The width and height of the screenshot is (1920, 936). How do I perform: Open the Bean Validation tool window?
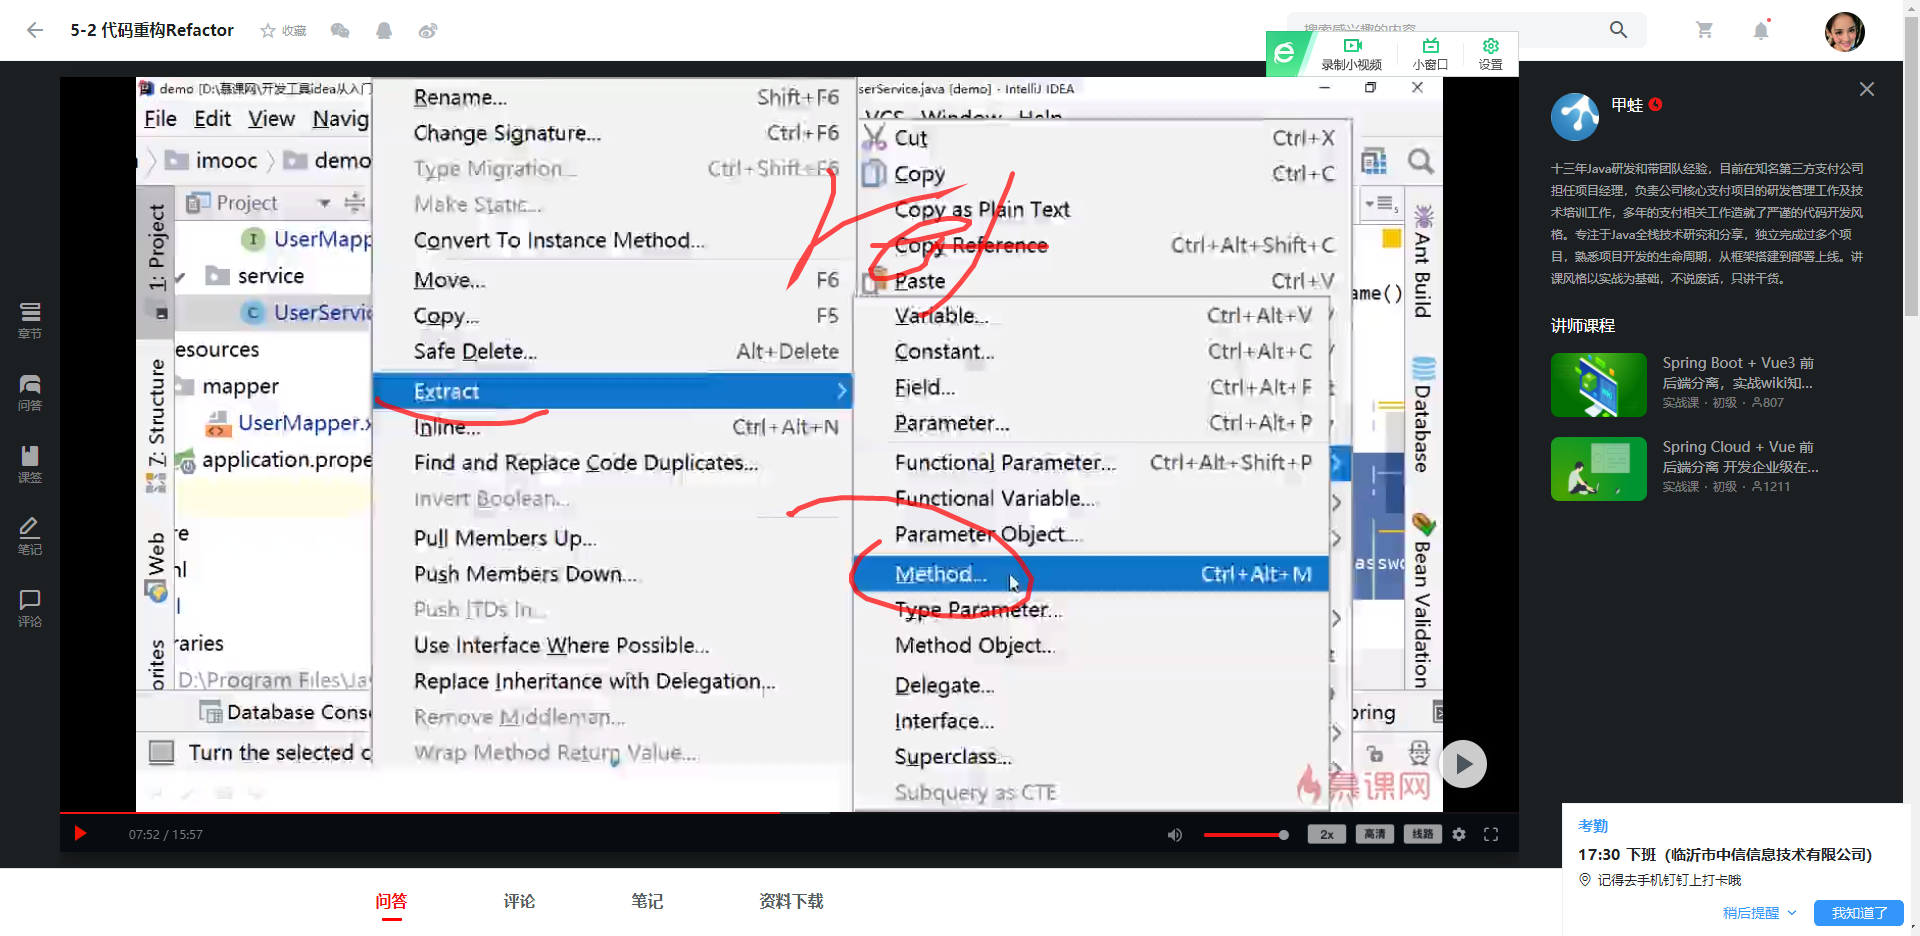(x=1422, y=601)
